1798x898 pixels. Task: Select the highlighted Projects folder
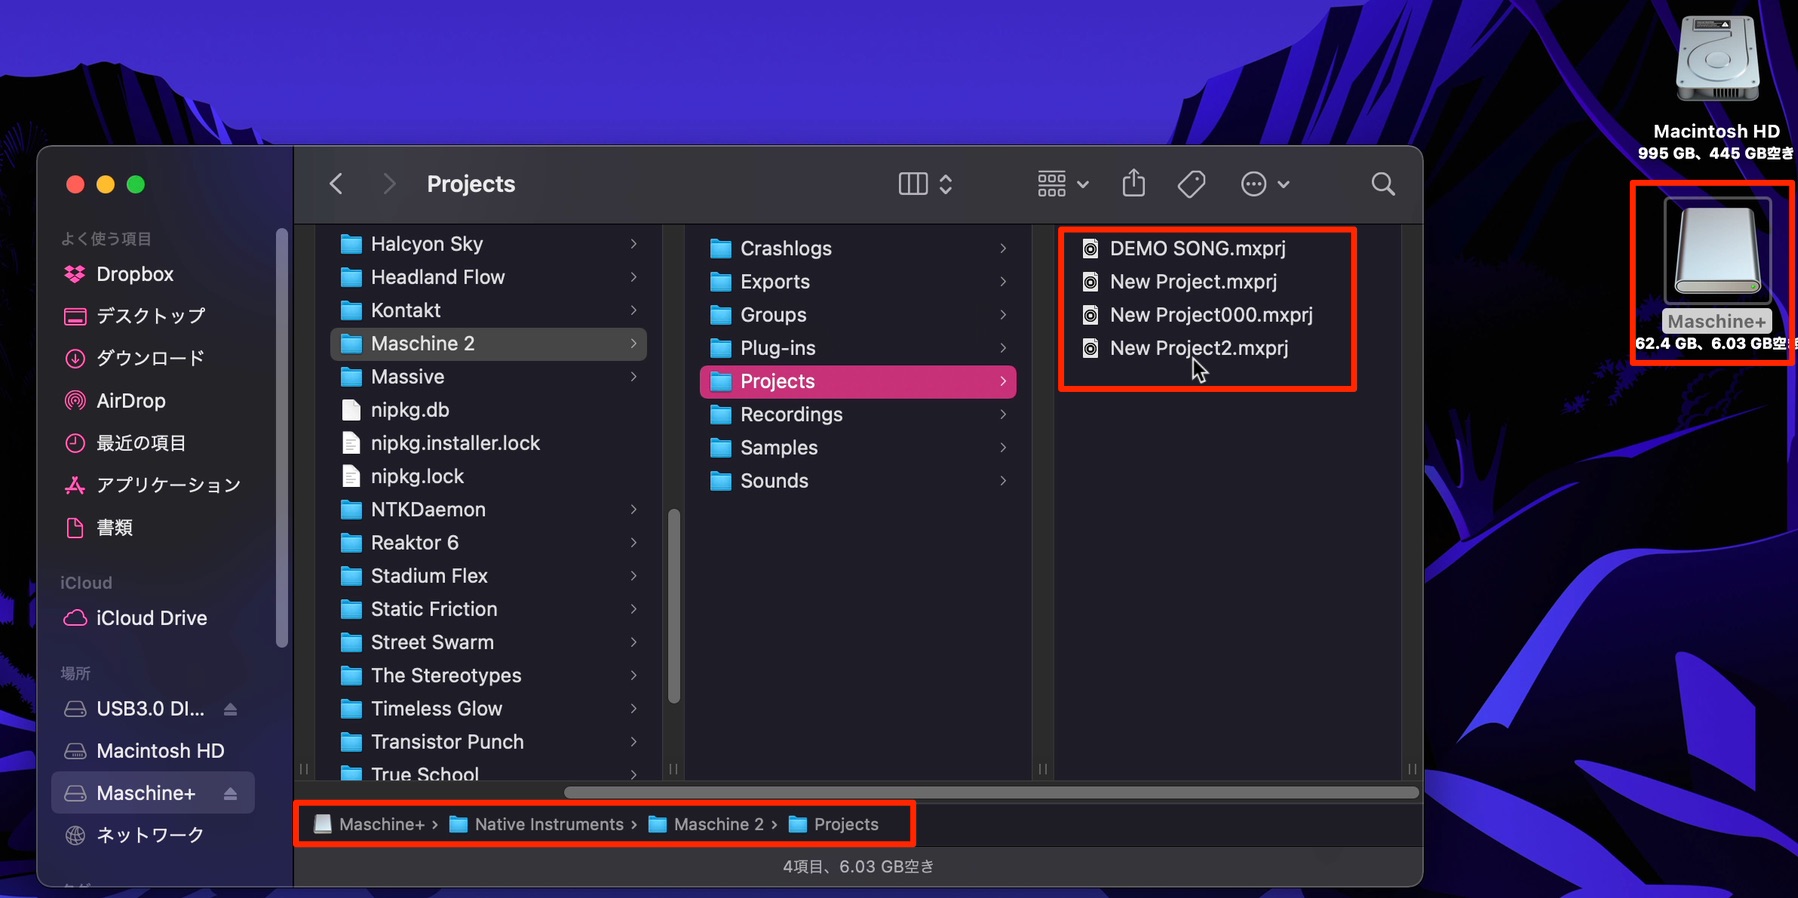click(x=858, y=382)
